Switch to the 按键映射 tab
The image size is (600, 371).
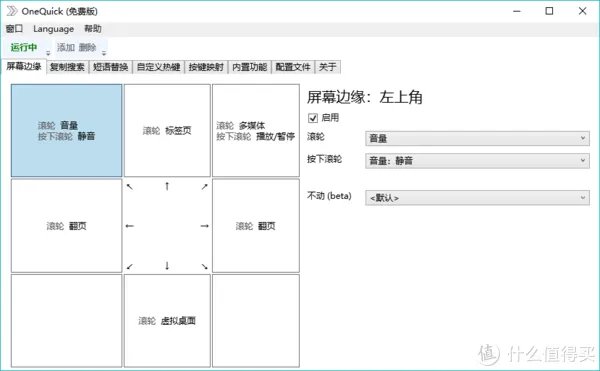(x=206, y=67)
